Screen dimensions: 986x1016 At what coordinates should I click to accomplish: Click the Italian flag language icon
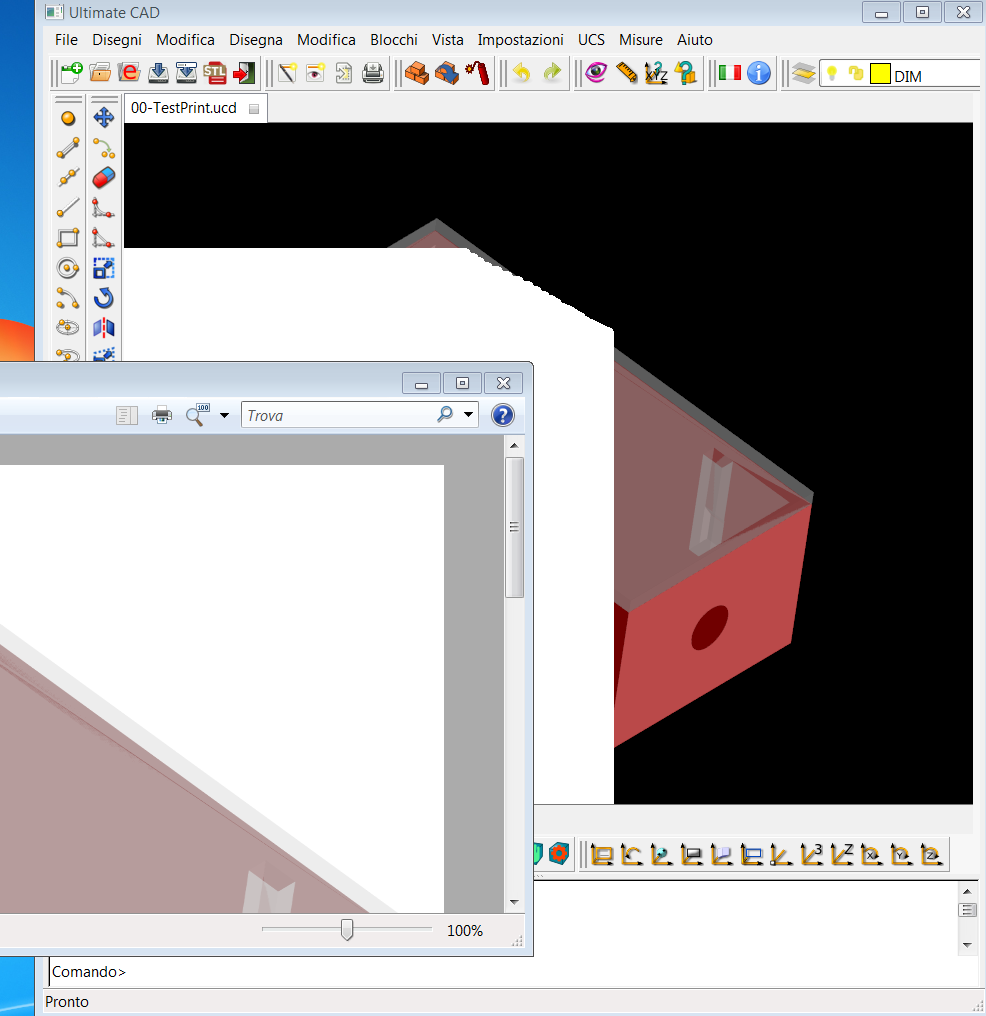730,73
